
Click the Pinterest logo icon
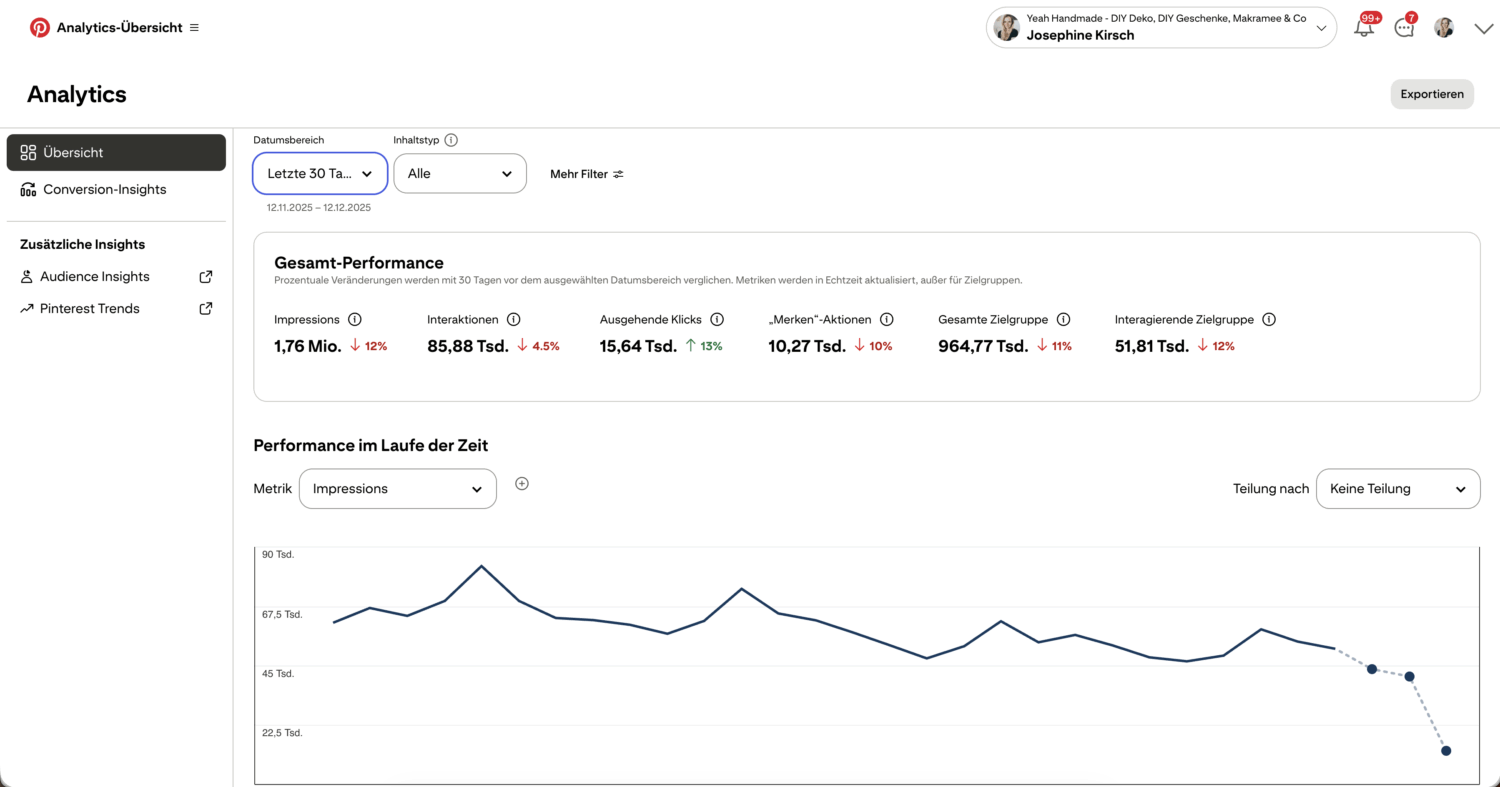coord(40,28)
